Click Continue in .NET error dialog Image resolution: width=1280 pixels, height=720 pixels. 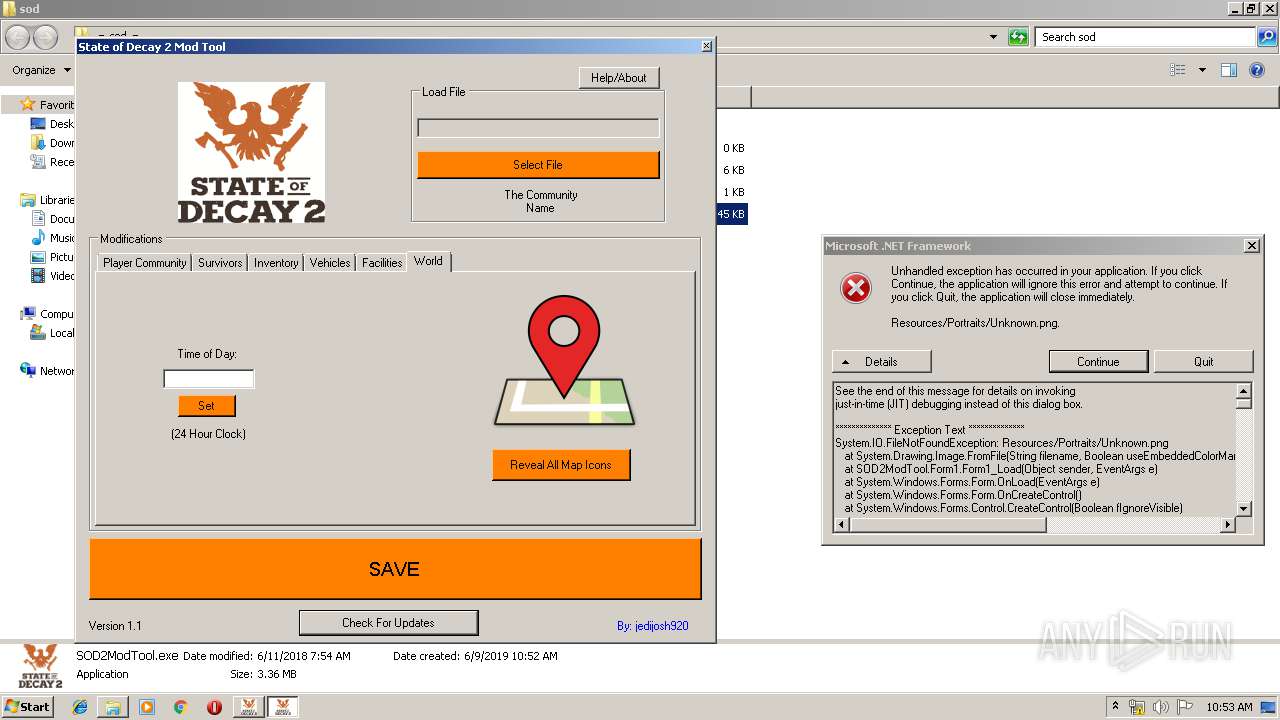(1098, 361)
